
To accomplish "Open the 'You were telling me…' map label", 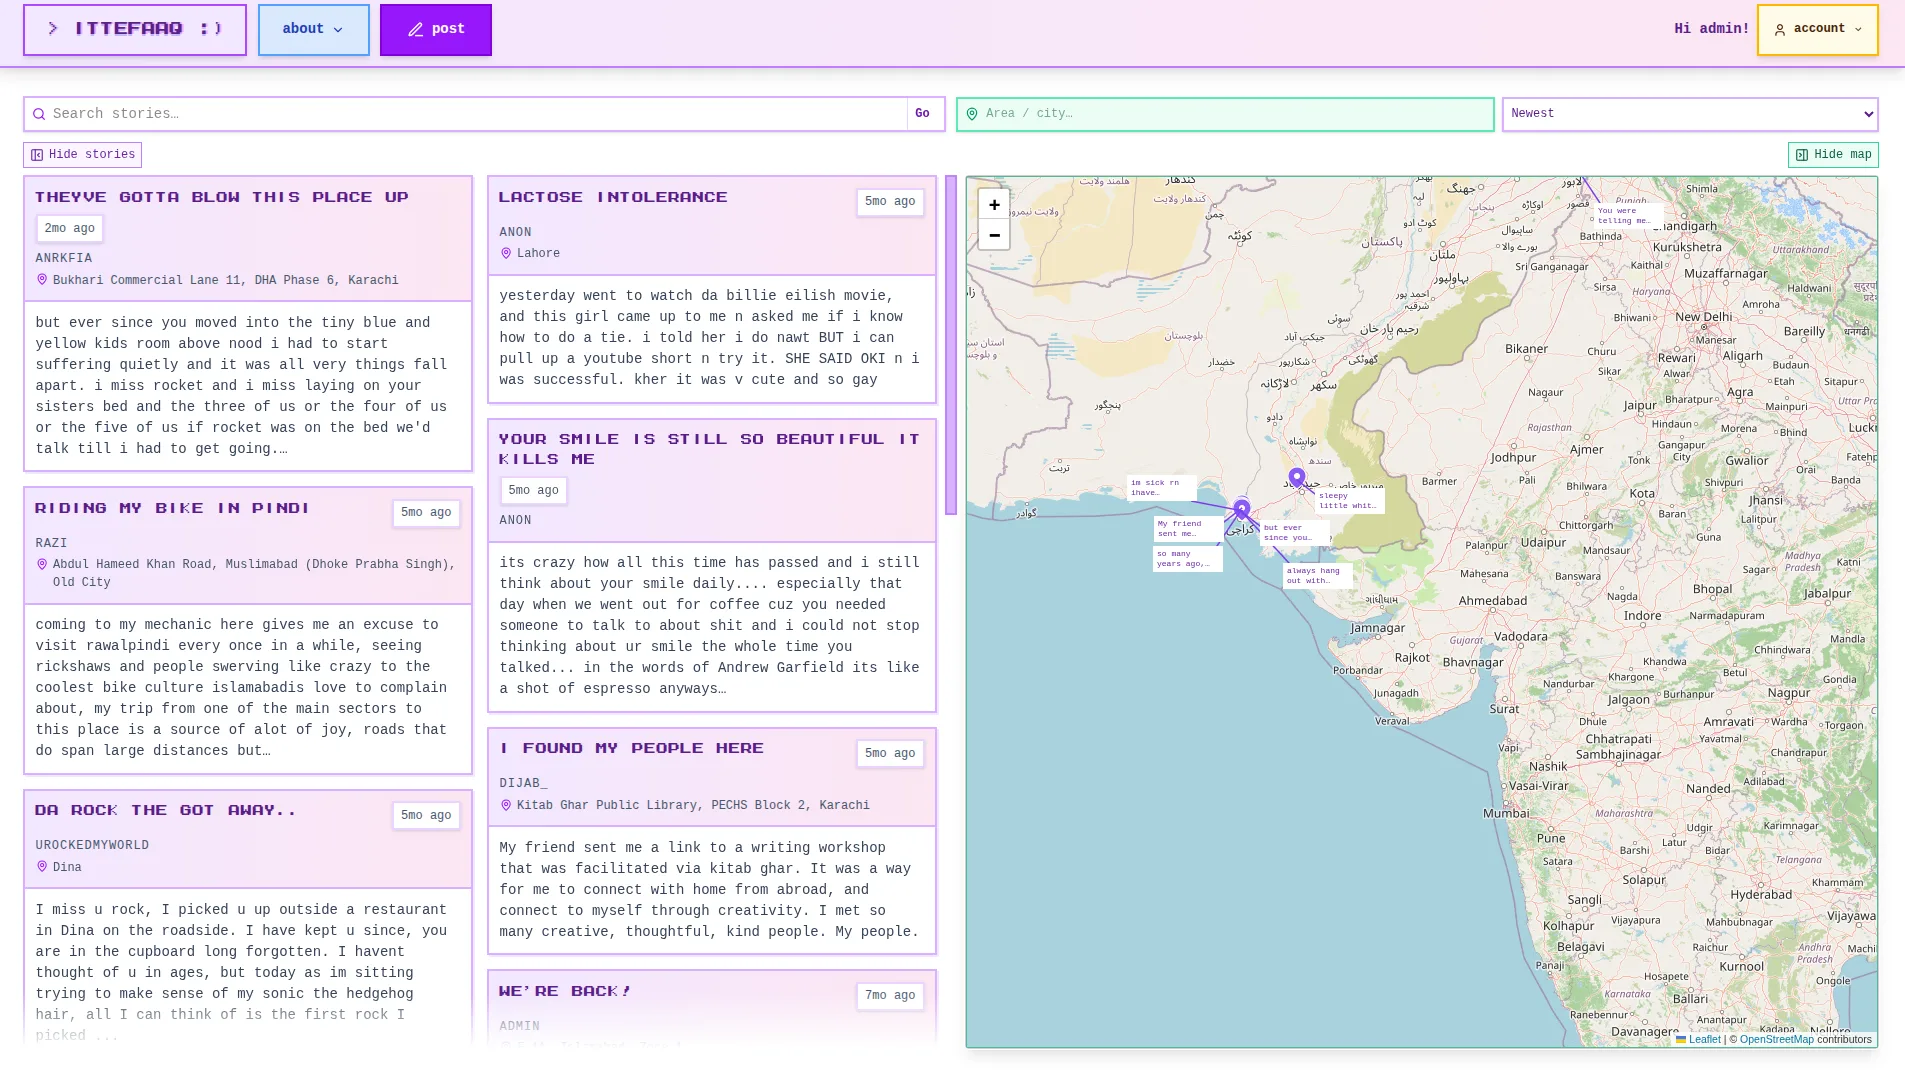I will pos(1627,215).
